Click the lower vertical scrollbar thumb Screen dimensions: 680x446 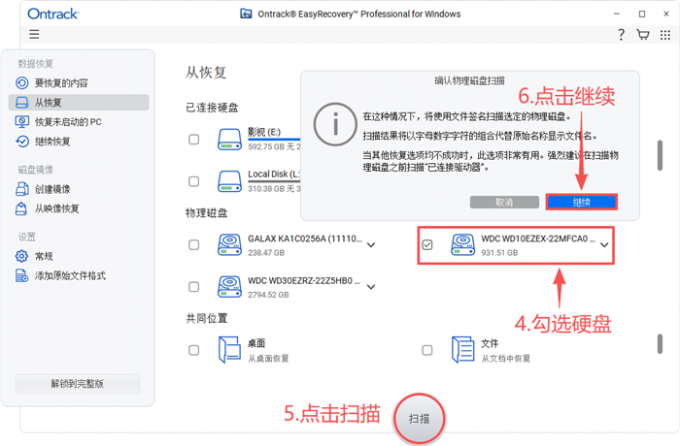[660, 344]
